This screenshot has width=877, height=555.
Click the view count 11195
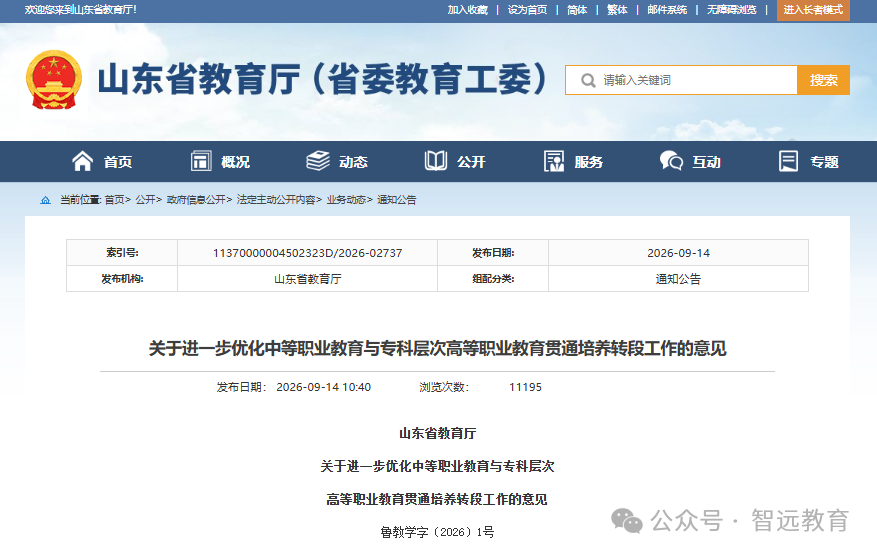pyautogui.click(x=525, y=387)
